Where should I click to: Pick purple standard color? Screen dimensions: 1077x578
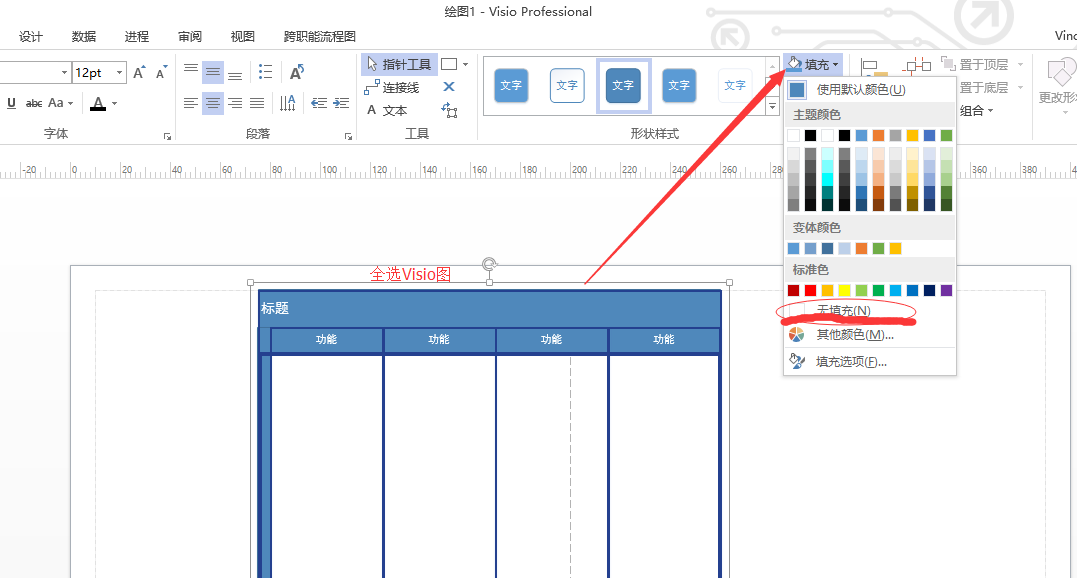pos(946,290)
